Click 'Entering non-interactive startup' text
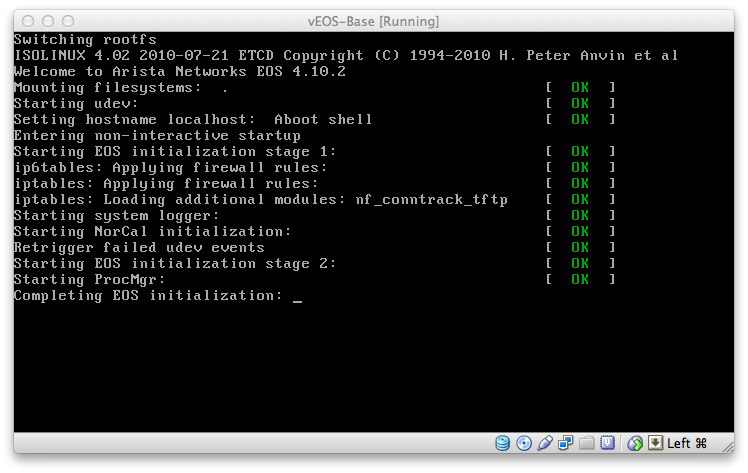This screenshot has height=473, width=748. coord(157,135)
